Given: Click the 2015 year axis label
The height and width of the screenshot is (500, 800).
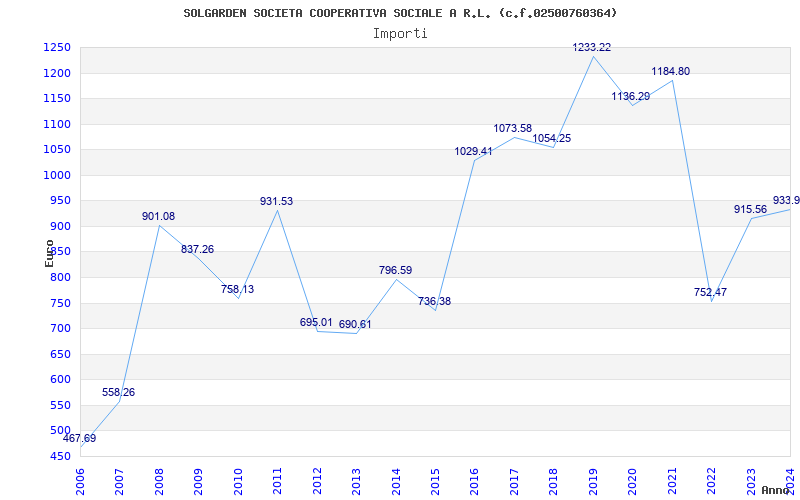Looking at the screenshot, I should click(x=435, y=482).
